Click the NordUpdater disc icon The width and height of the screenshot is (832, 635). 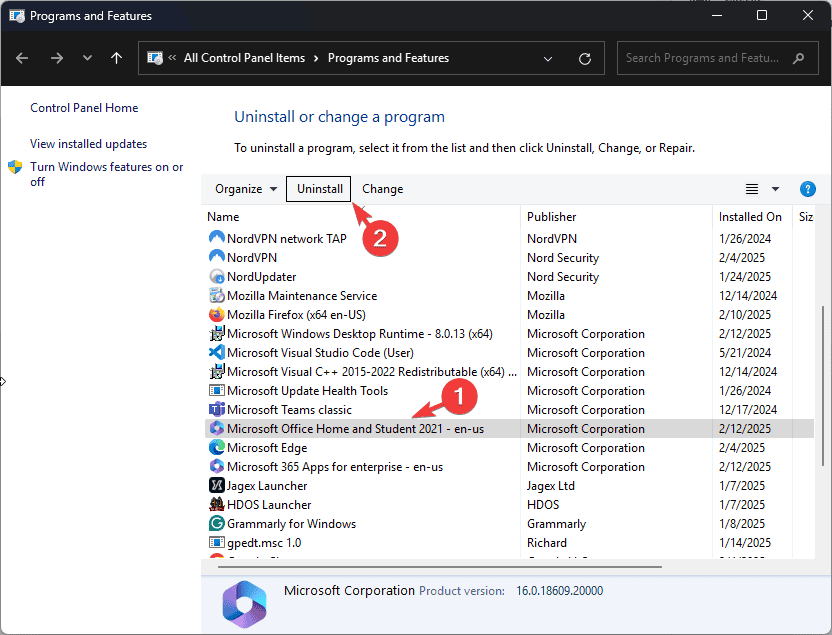[x=216, y=276]
